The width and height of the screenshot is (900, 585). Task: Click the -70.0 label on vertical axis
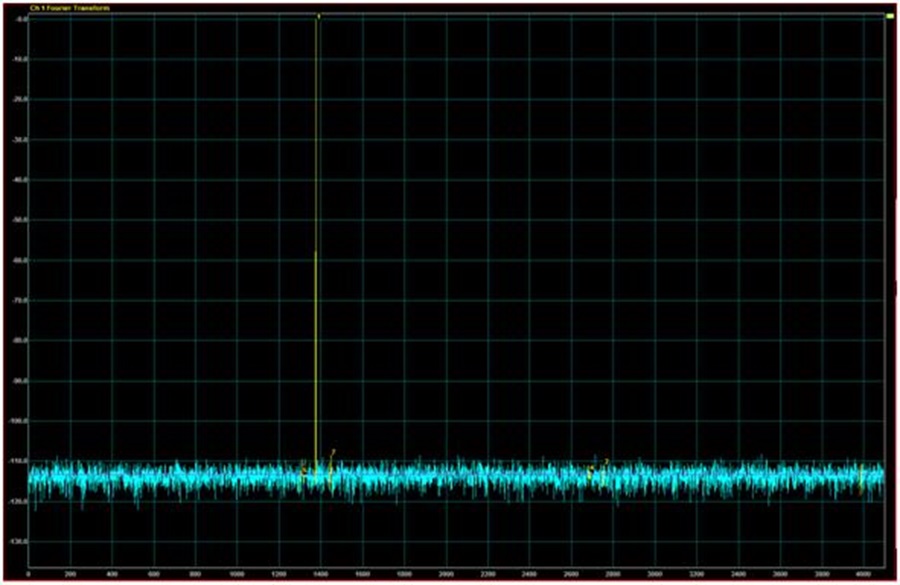pyautogui.click(x=21, y=300)
